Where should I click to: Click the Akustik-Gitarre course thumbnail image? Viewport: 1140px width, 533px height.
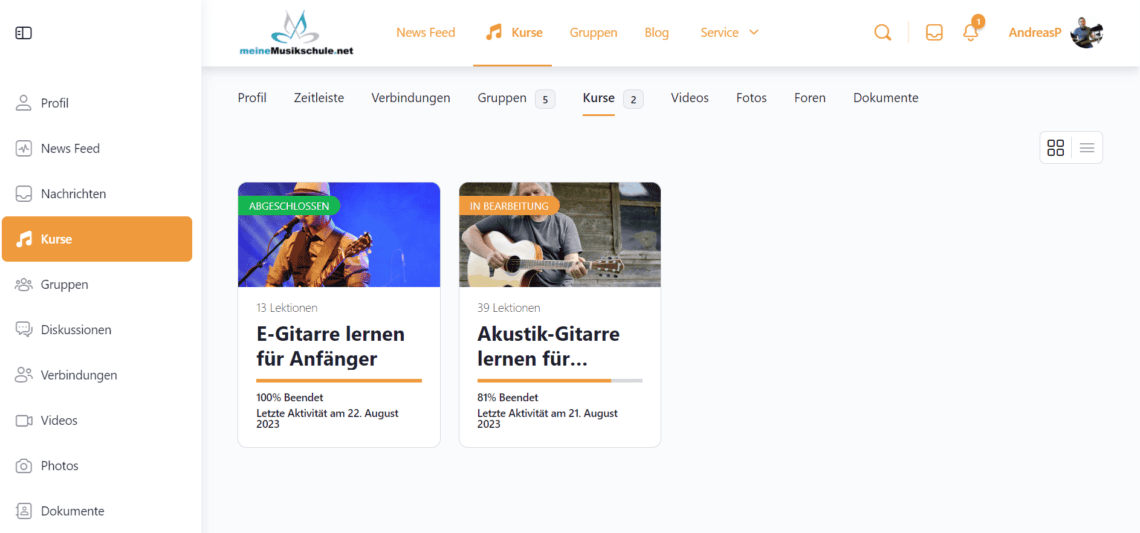tap(560, 234)
